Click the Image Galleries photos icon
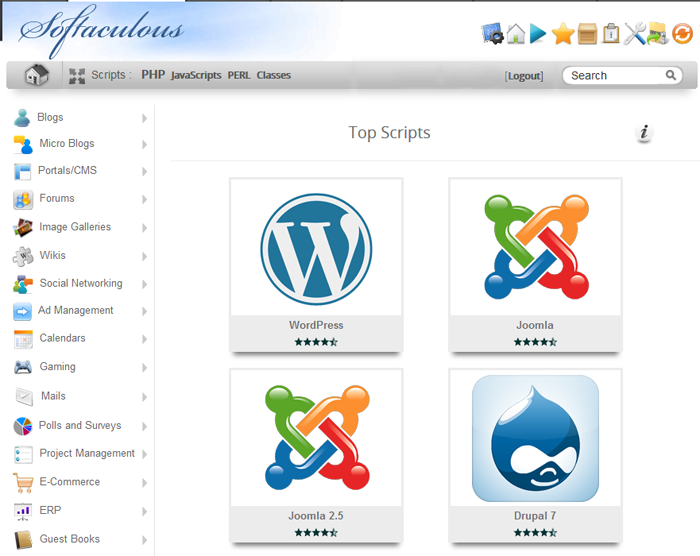The image size is (700, 556). click(x=23, y=227)
